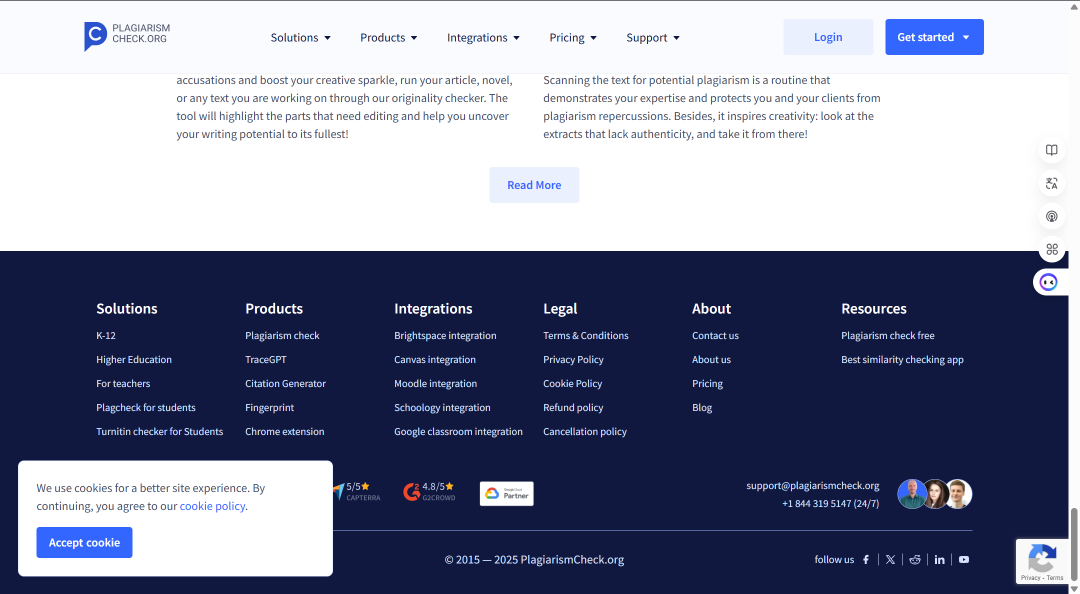Open the YouTube social icon

(x=964, y=560)
